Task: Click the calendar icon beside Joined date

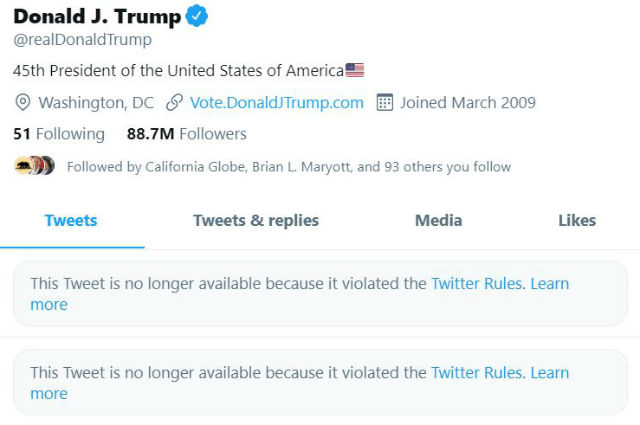Action: (384, 103)
